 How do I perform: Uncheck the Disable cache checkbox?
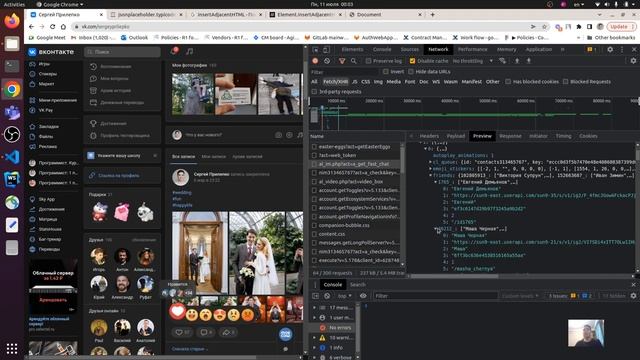412,61
